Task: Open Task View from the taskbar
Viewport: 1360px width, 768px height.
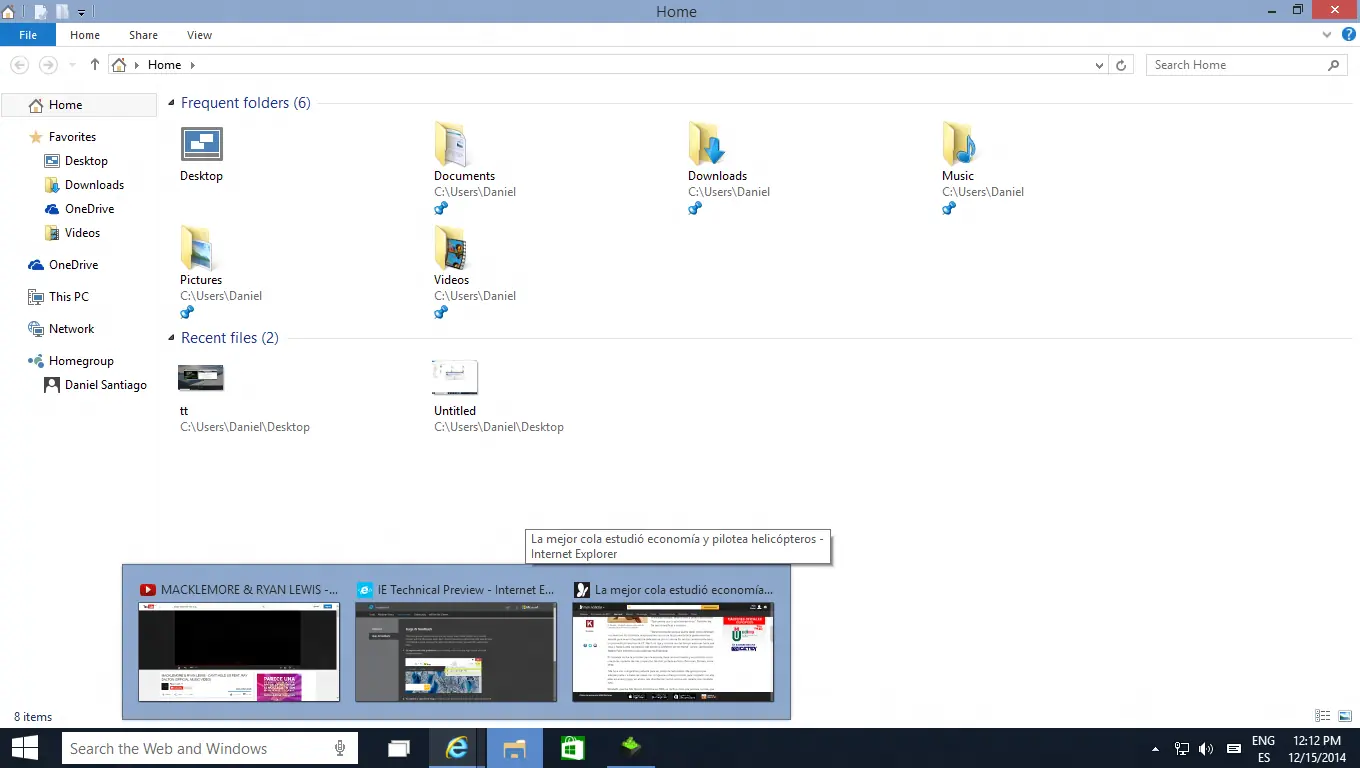Action: coord(399,748)
